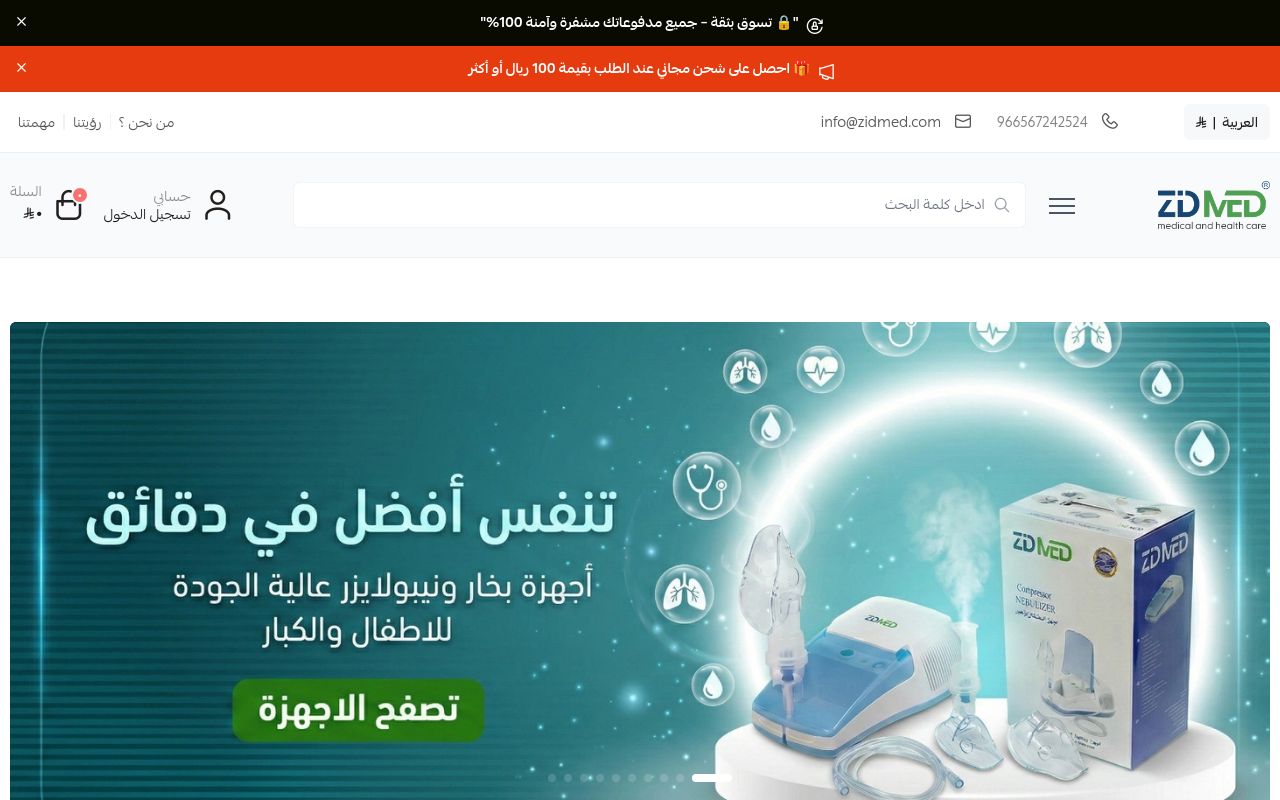Open the مهمتنا link
The height and width of the screenshot is (800, 1280).
click(36, 122)
